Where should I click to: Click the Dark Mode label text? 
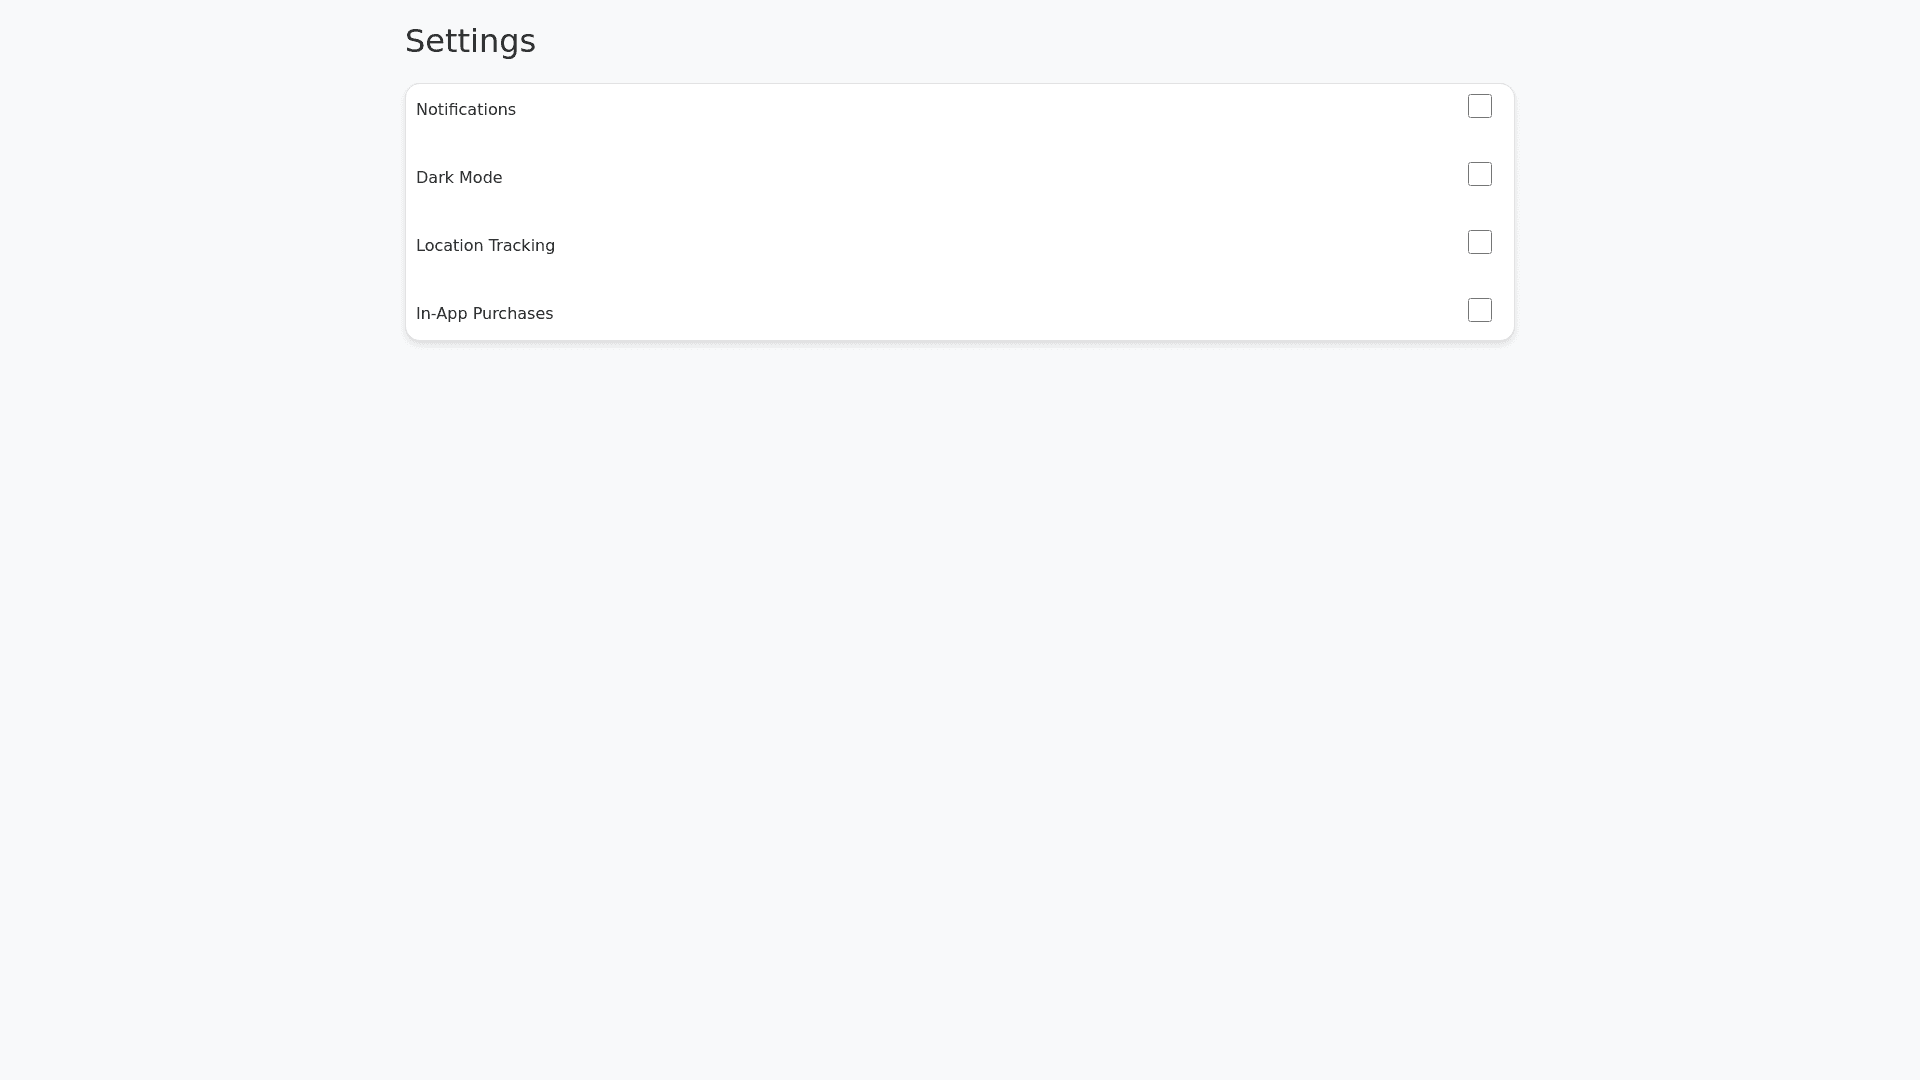(459, 178)
